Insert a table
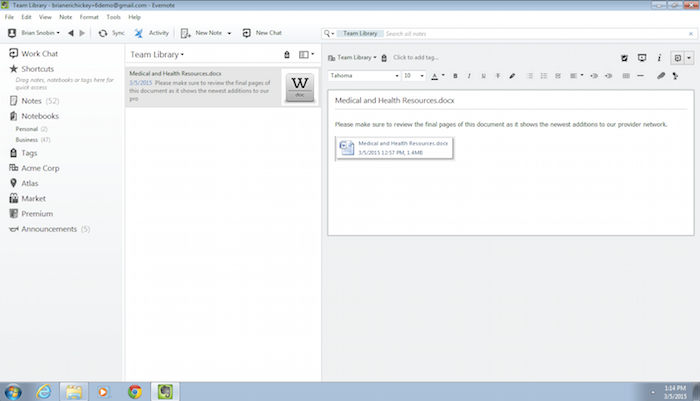Screen dimensions: 700x401 (626, 76)
